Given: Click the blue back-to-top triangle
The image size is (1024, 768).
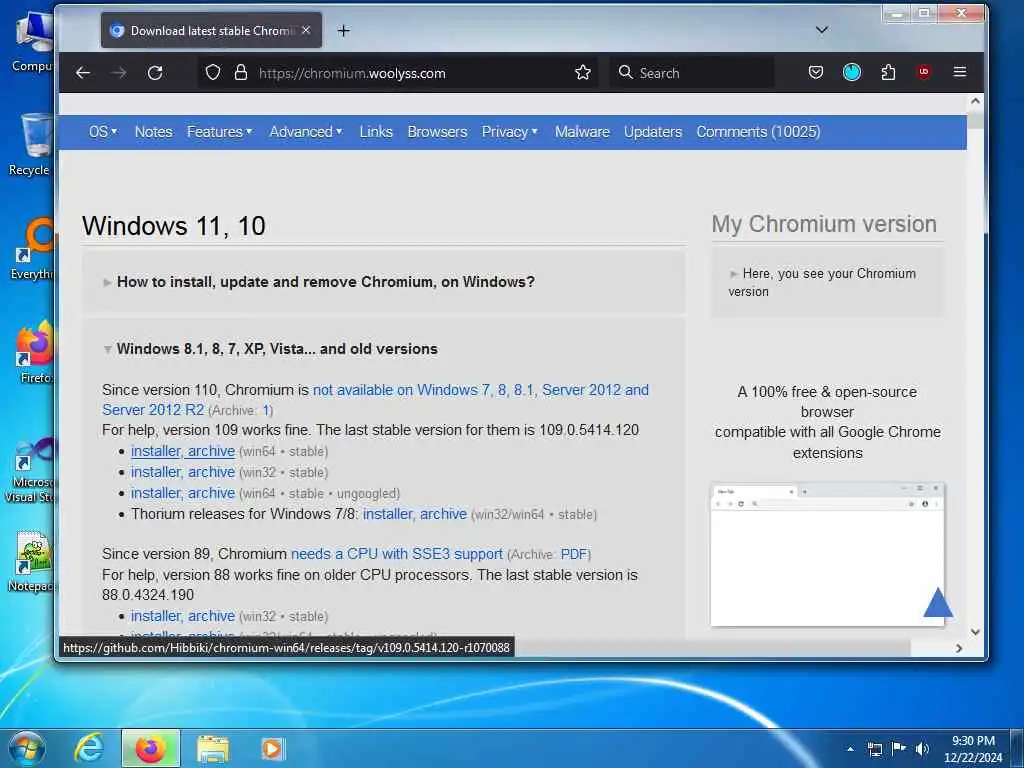Looking at the screenshot, I should tap(938, 602).
